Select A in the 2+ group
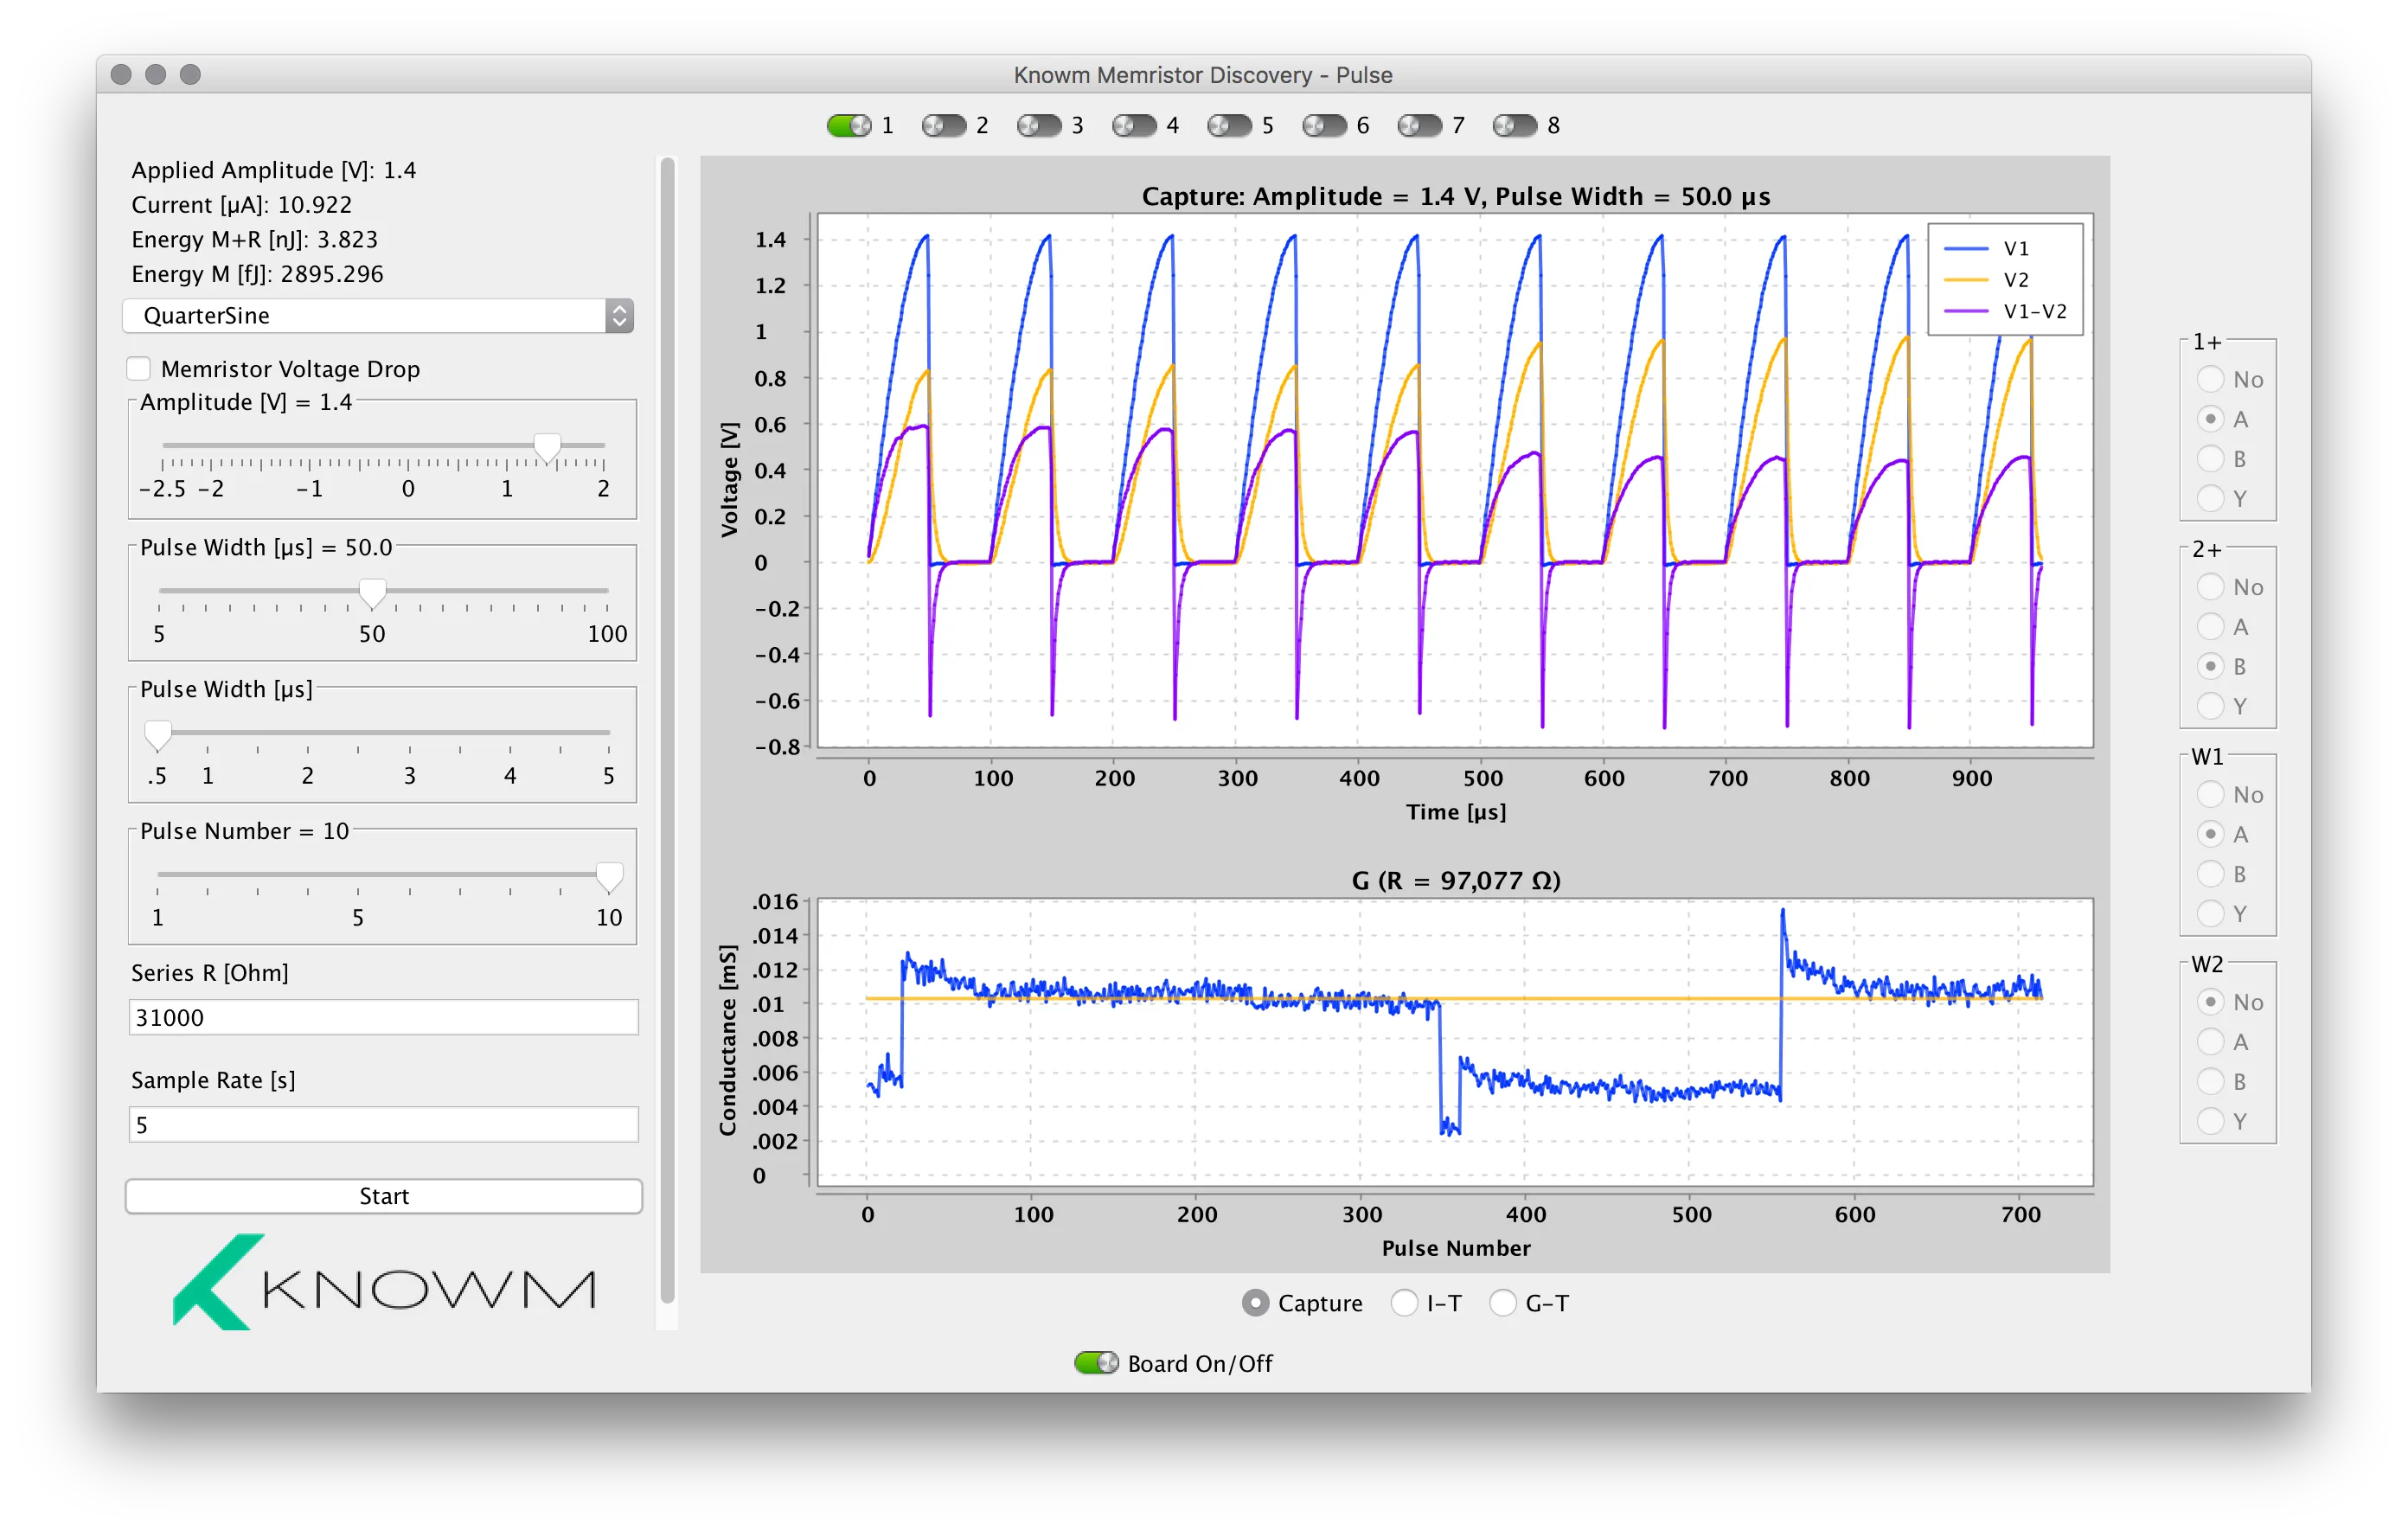 (2210, 627)
